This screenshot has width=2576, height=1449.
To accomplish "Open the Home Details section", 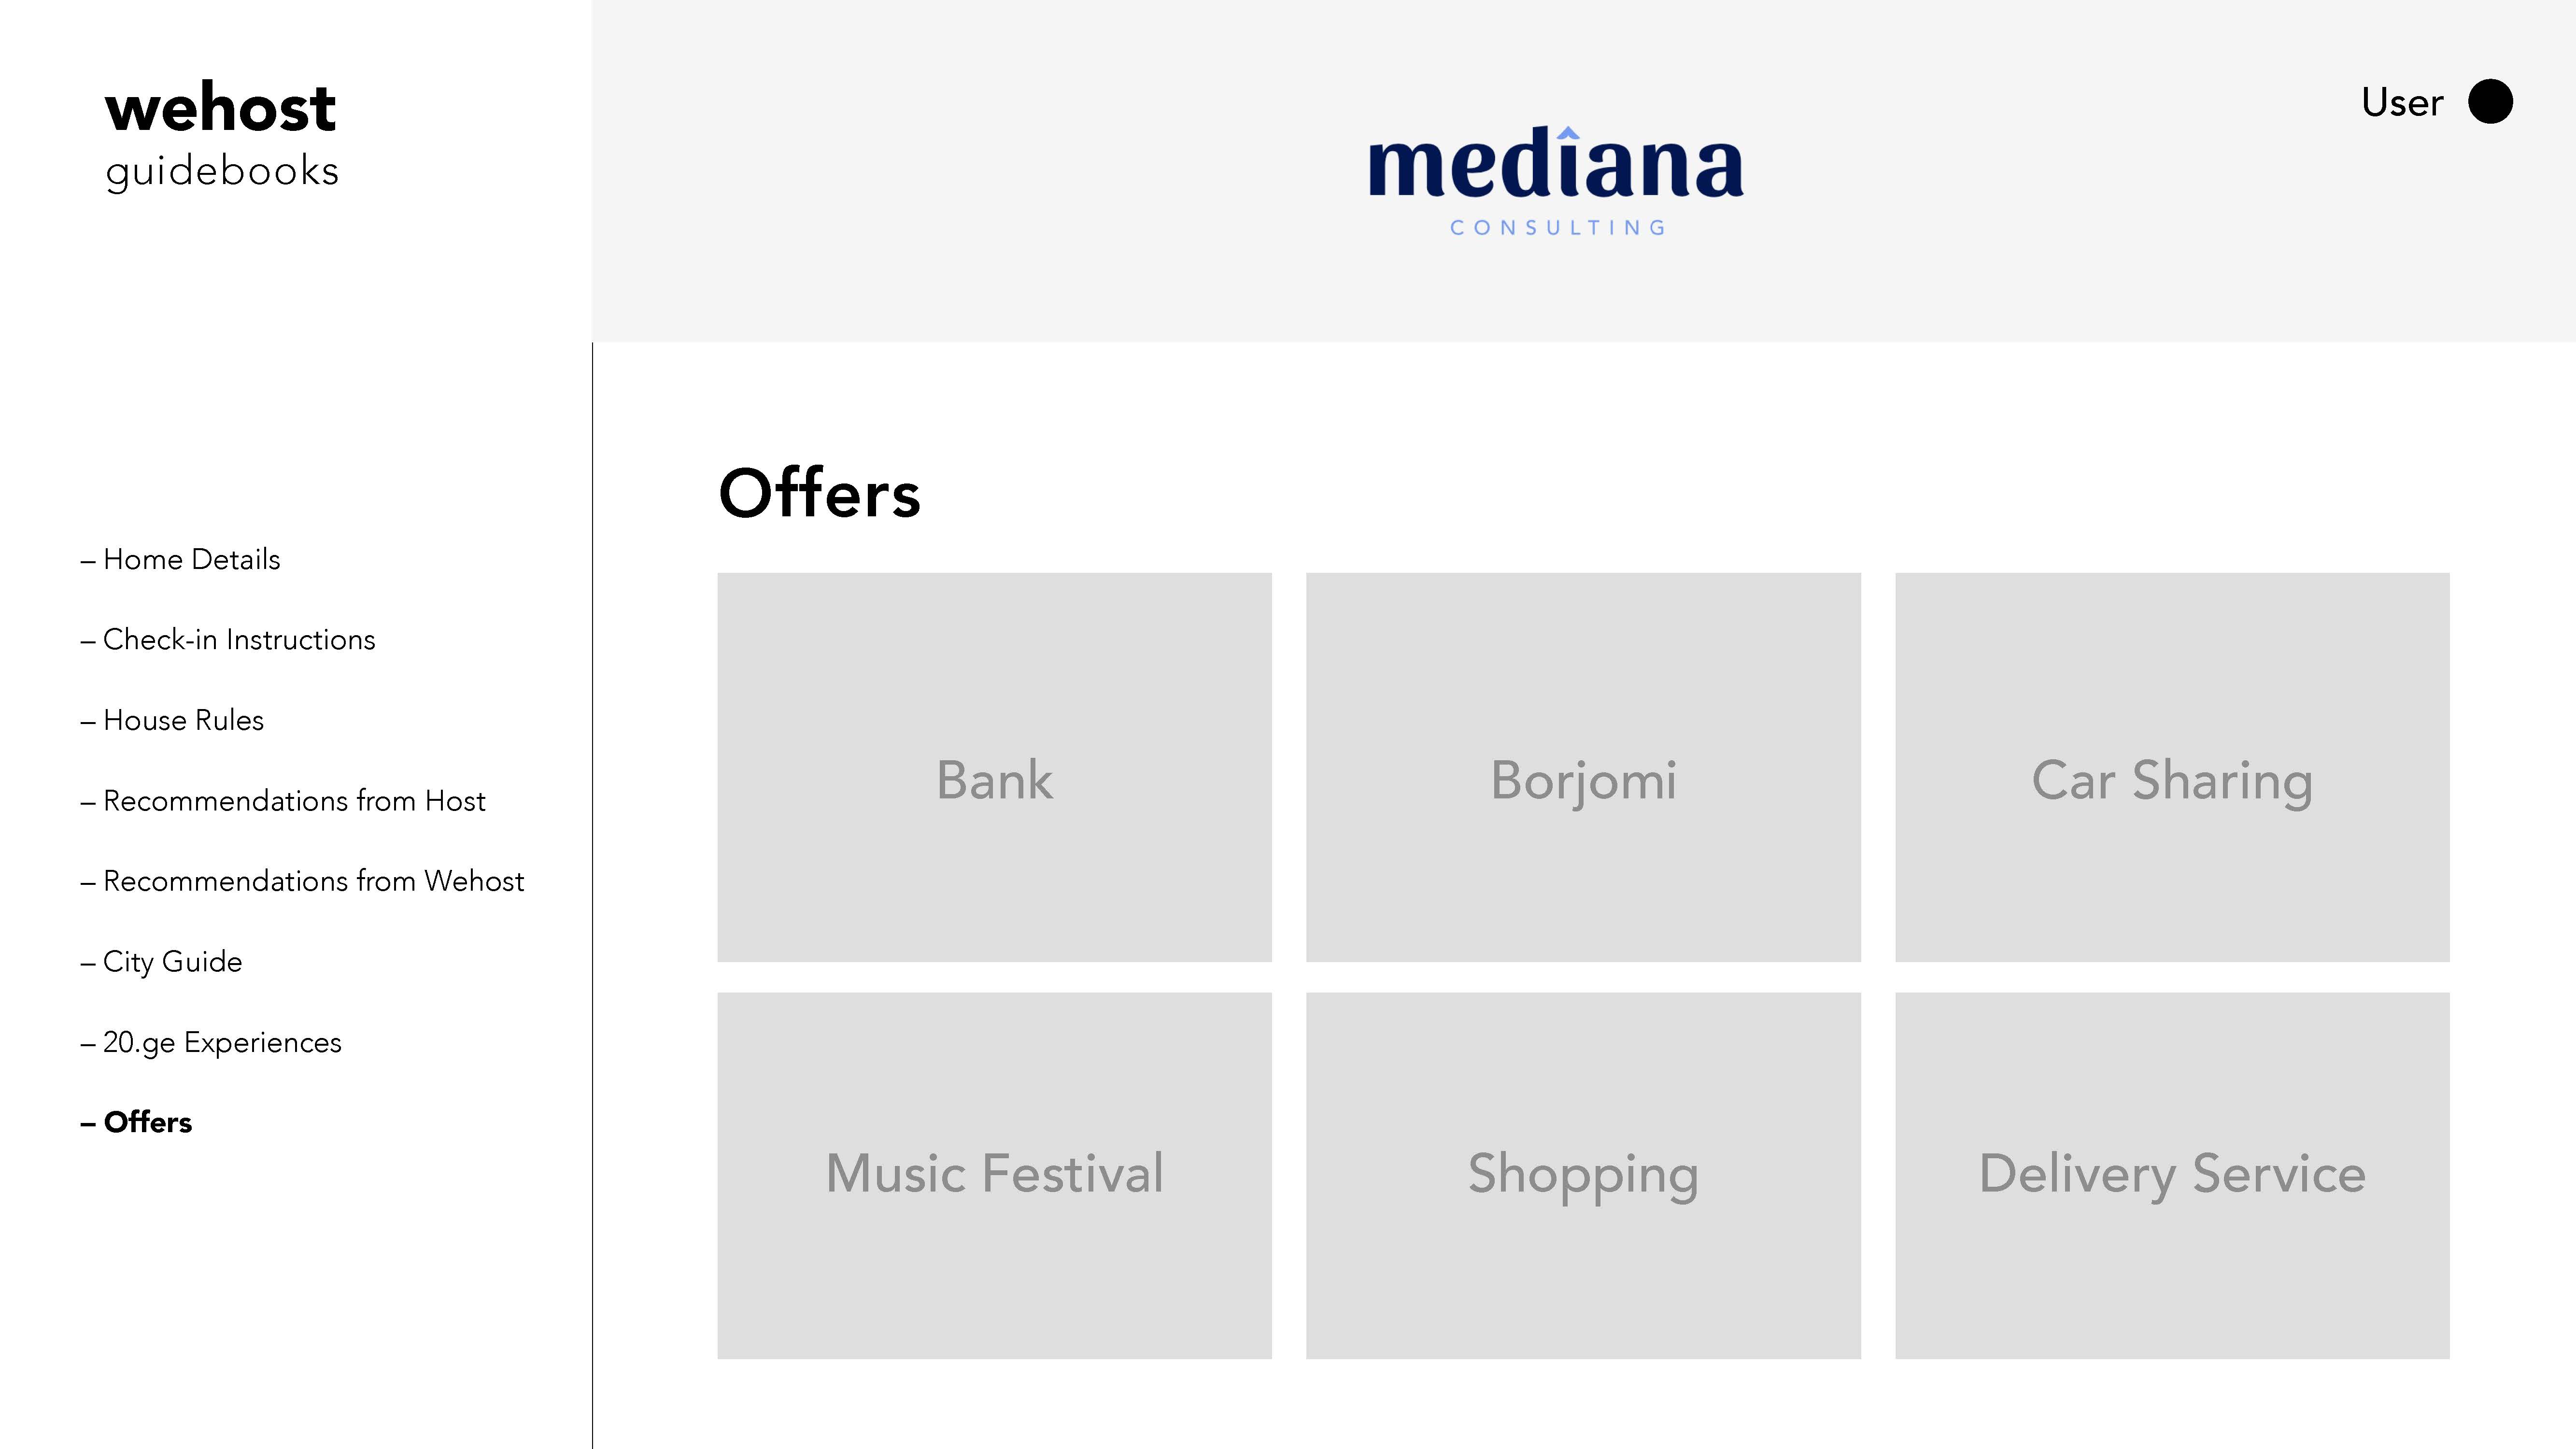I will pyautogui.click(x=191, y=560).
